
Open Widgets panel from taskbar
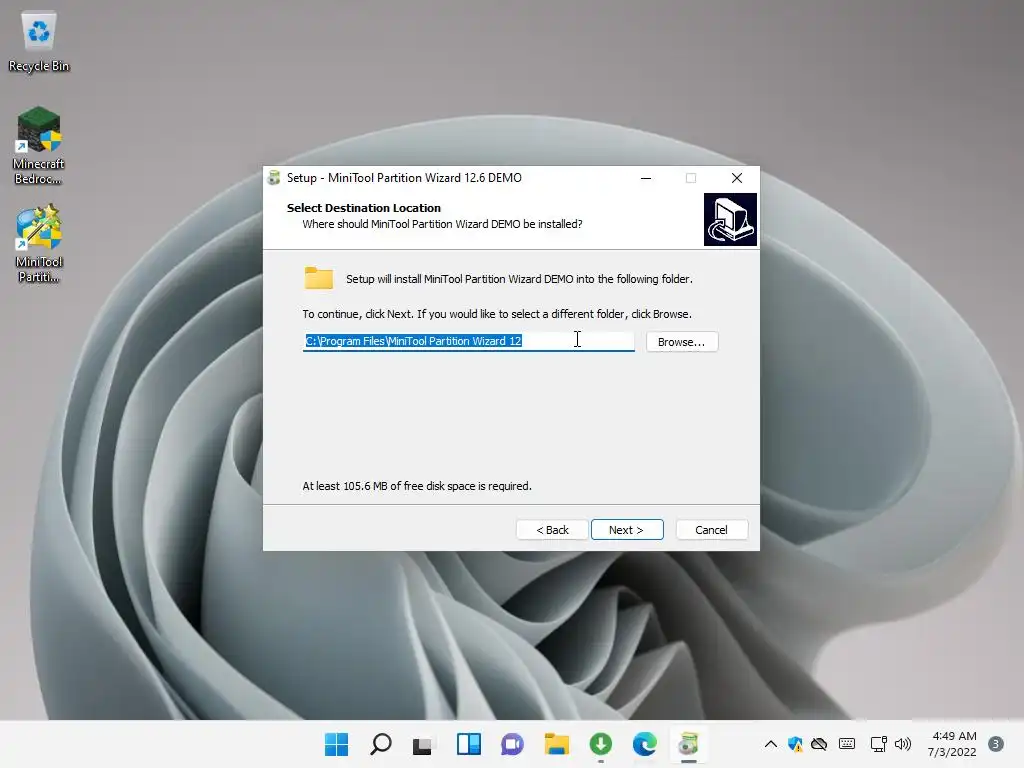(469, 744)
